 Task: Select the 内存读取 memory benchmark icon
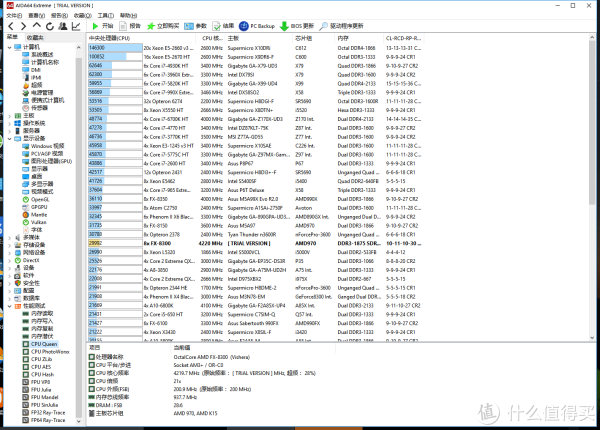pos(26,313)
